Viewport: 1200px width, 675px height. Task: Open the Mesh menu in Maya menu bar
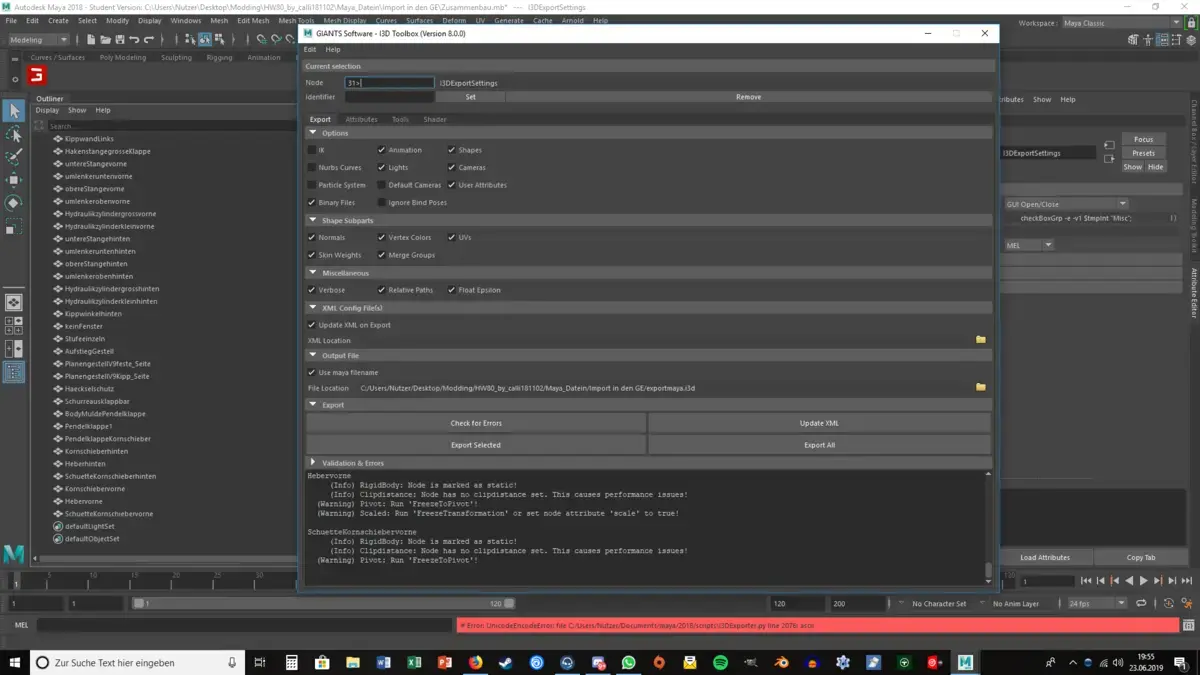tap(219, 20)
